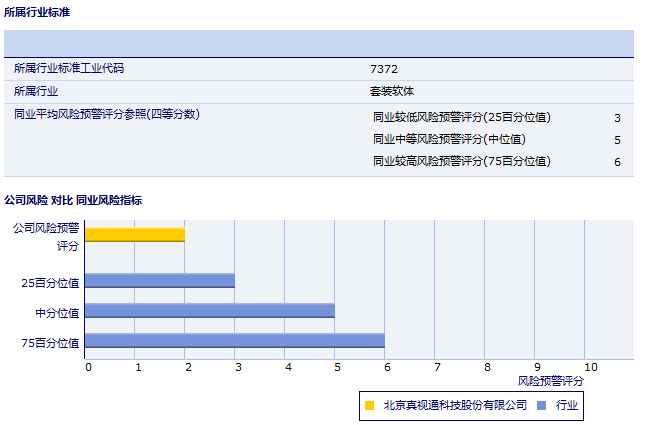Screen dimensions: 648x425
Task: Click the 同业较高风险预警评分(75百分位值) label
Action: (x=461, y=161)
